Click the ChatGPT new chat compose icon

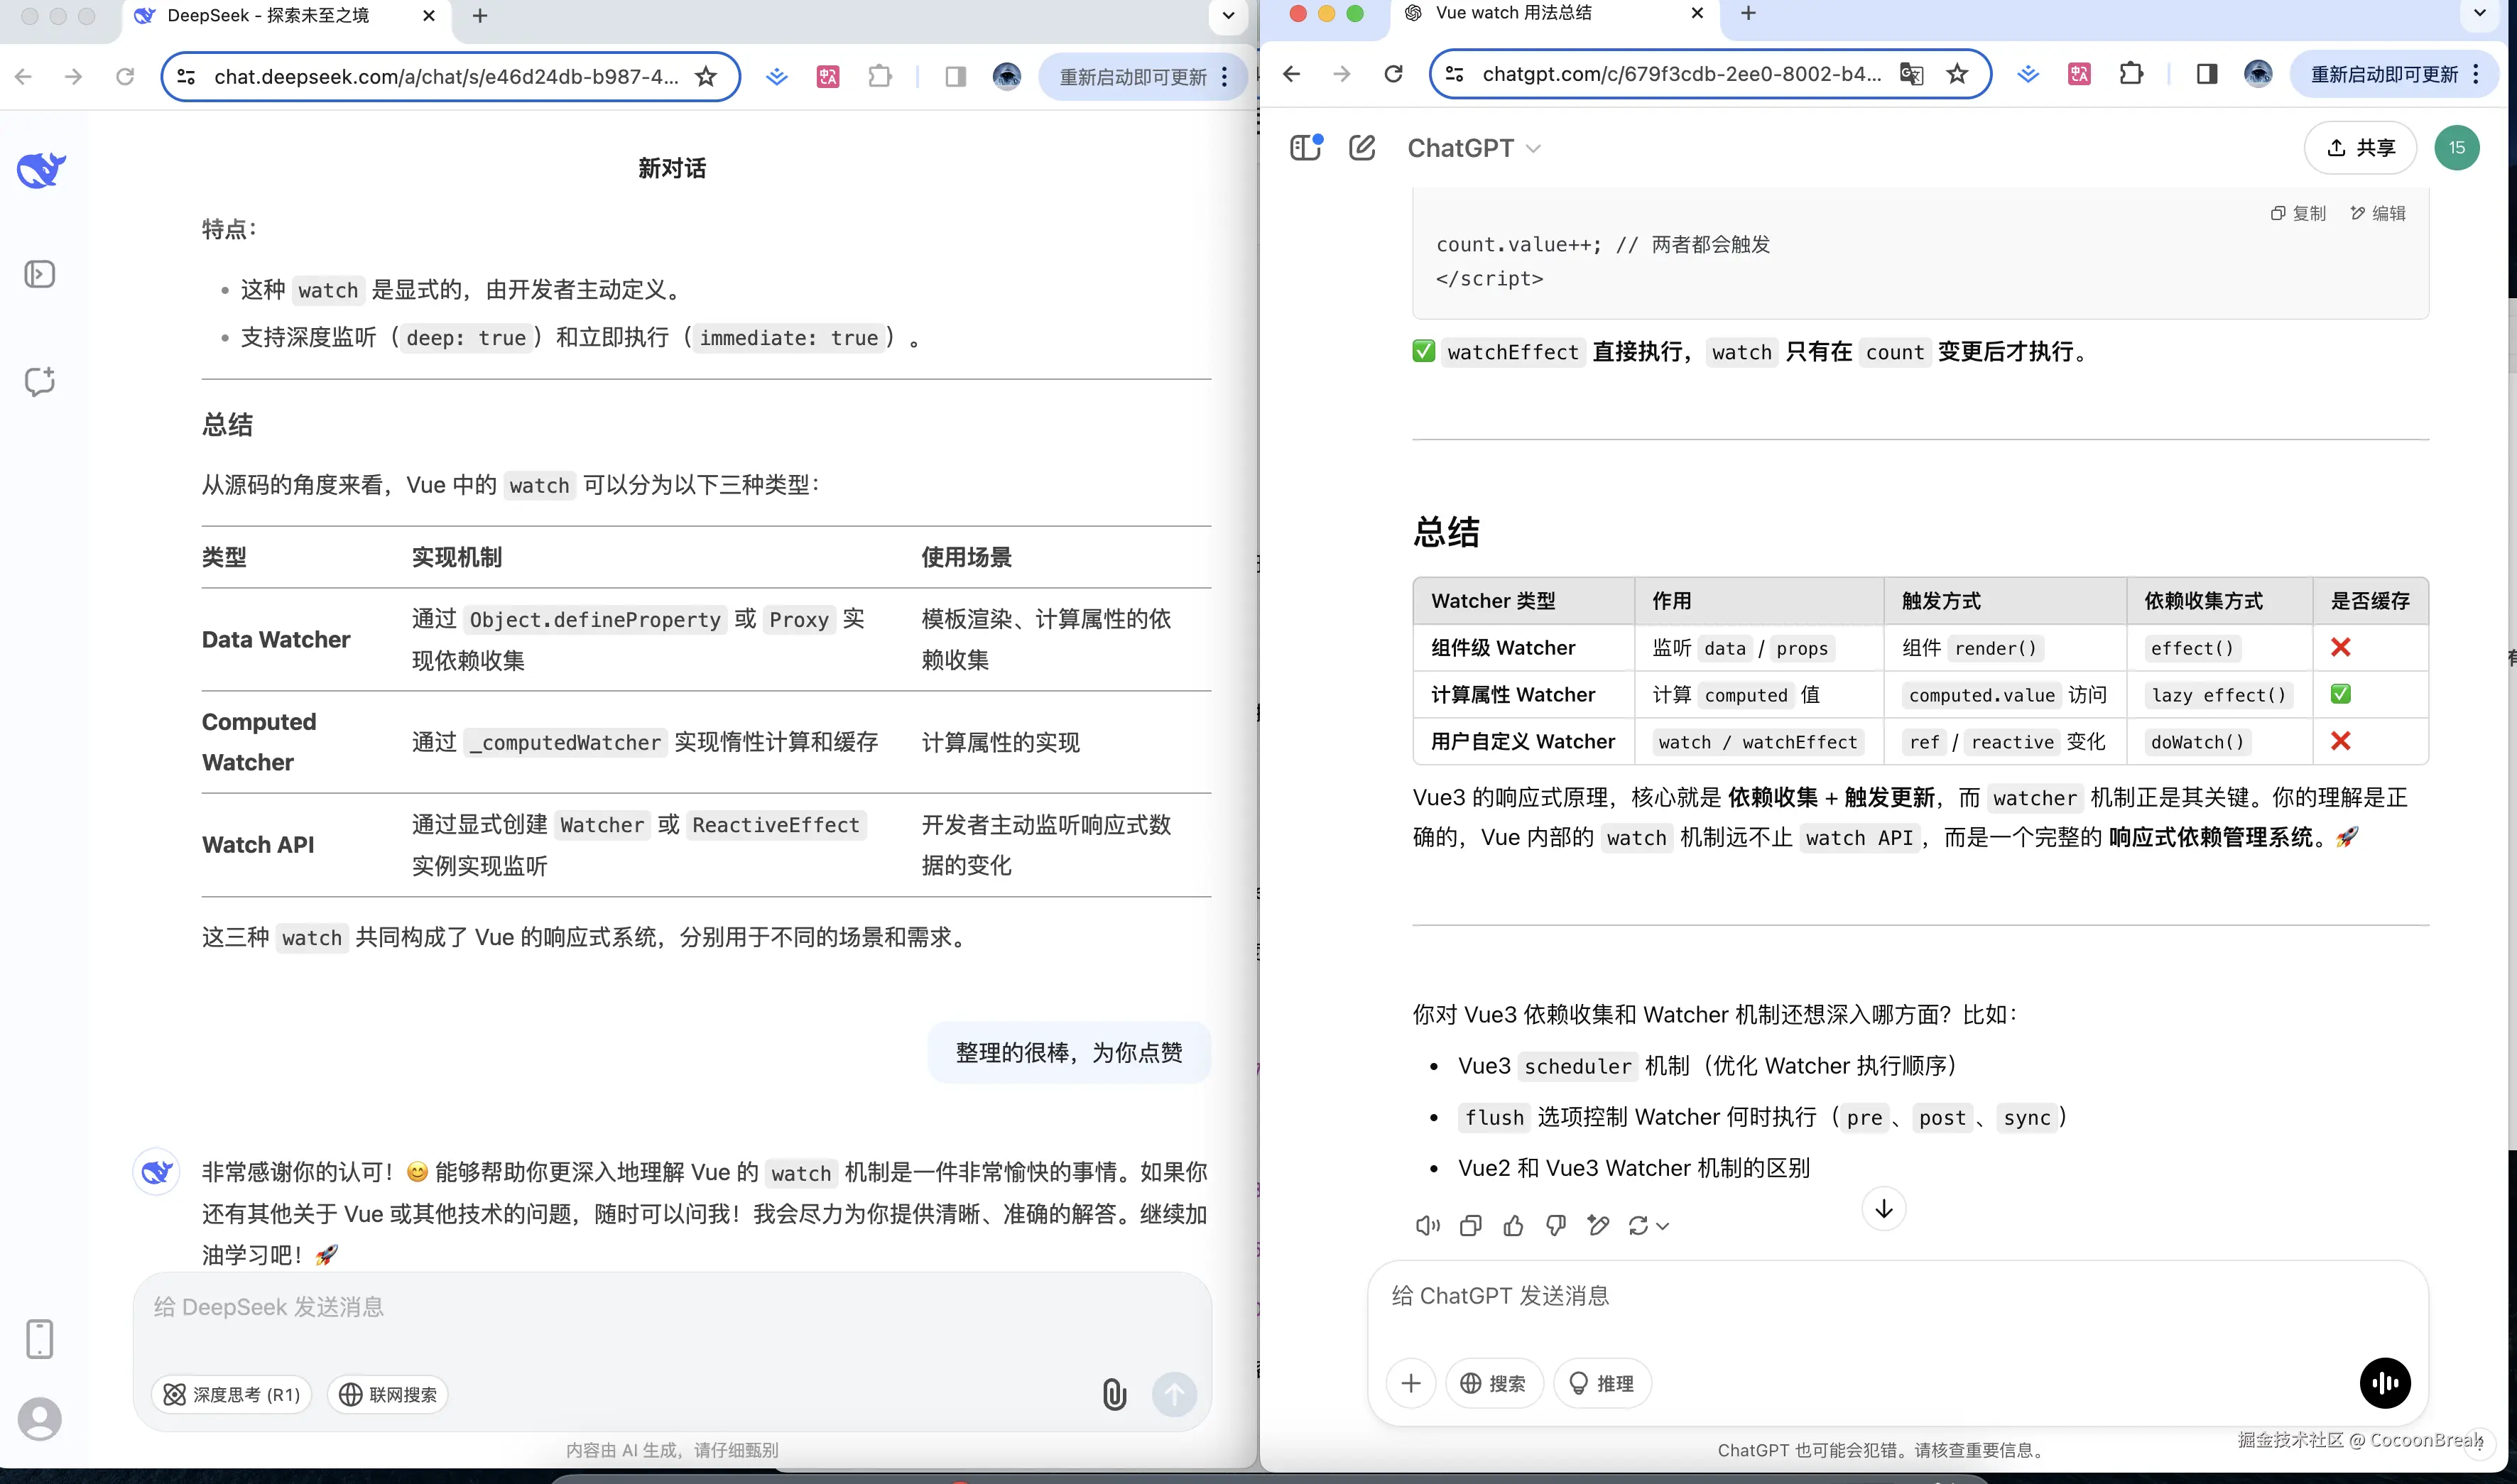tap(1362, 148)
